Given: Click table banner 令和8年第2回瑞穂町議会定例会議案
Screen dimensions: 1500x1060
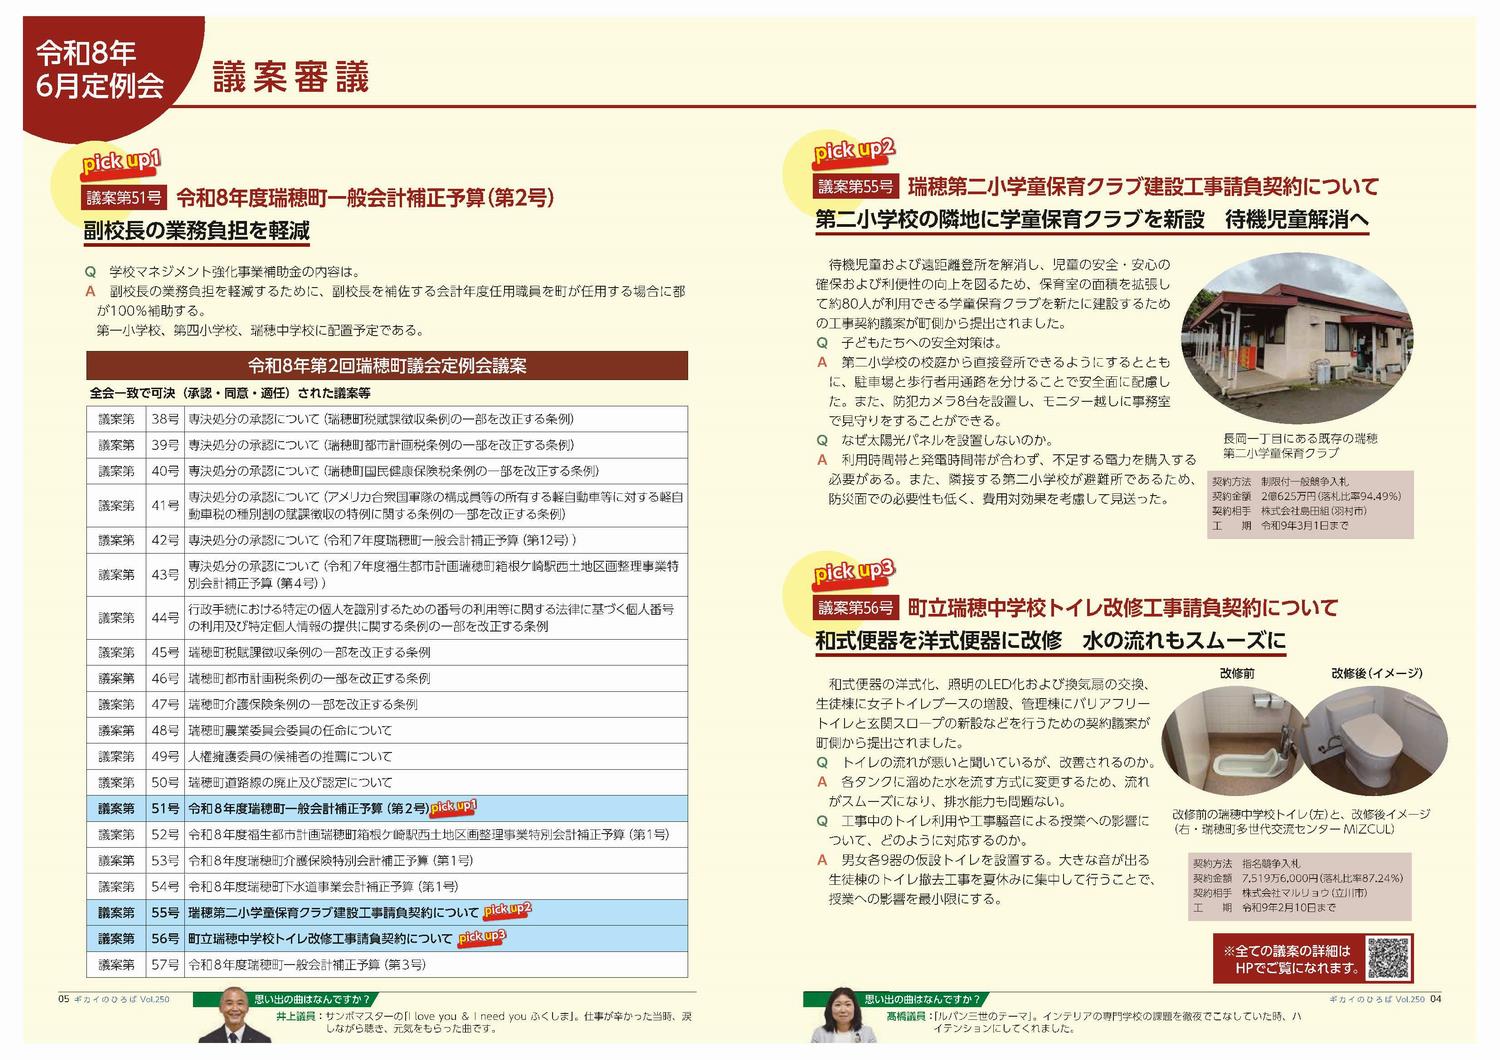Looking at the screenshot, I should [387, 366].
